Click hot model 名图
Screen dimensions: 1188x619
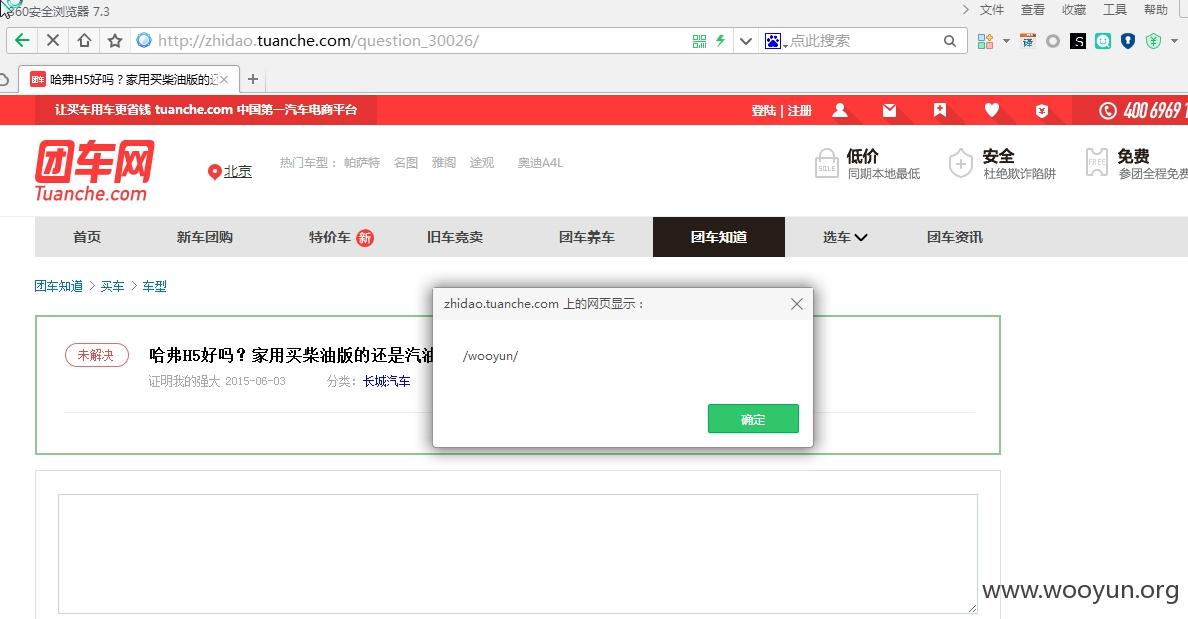[x=405, y=163]
